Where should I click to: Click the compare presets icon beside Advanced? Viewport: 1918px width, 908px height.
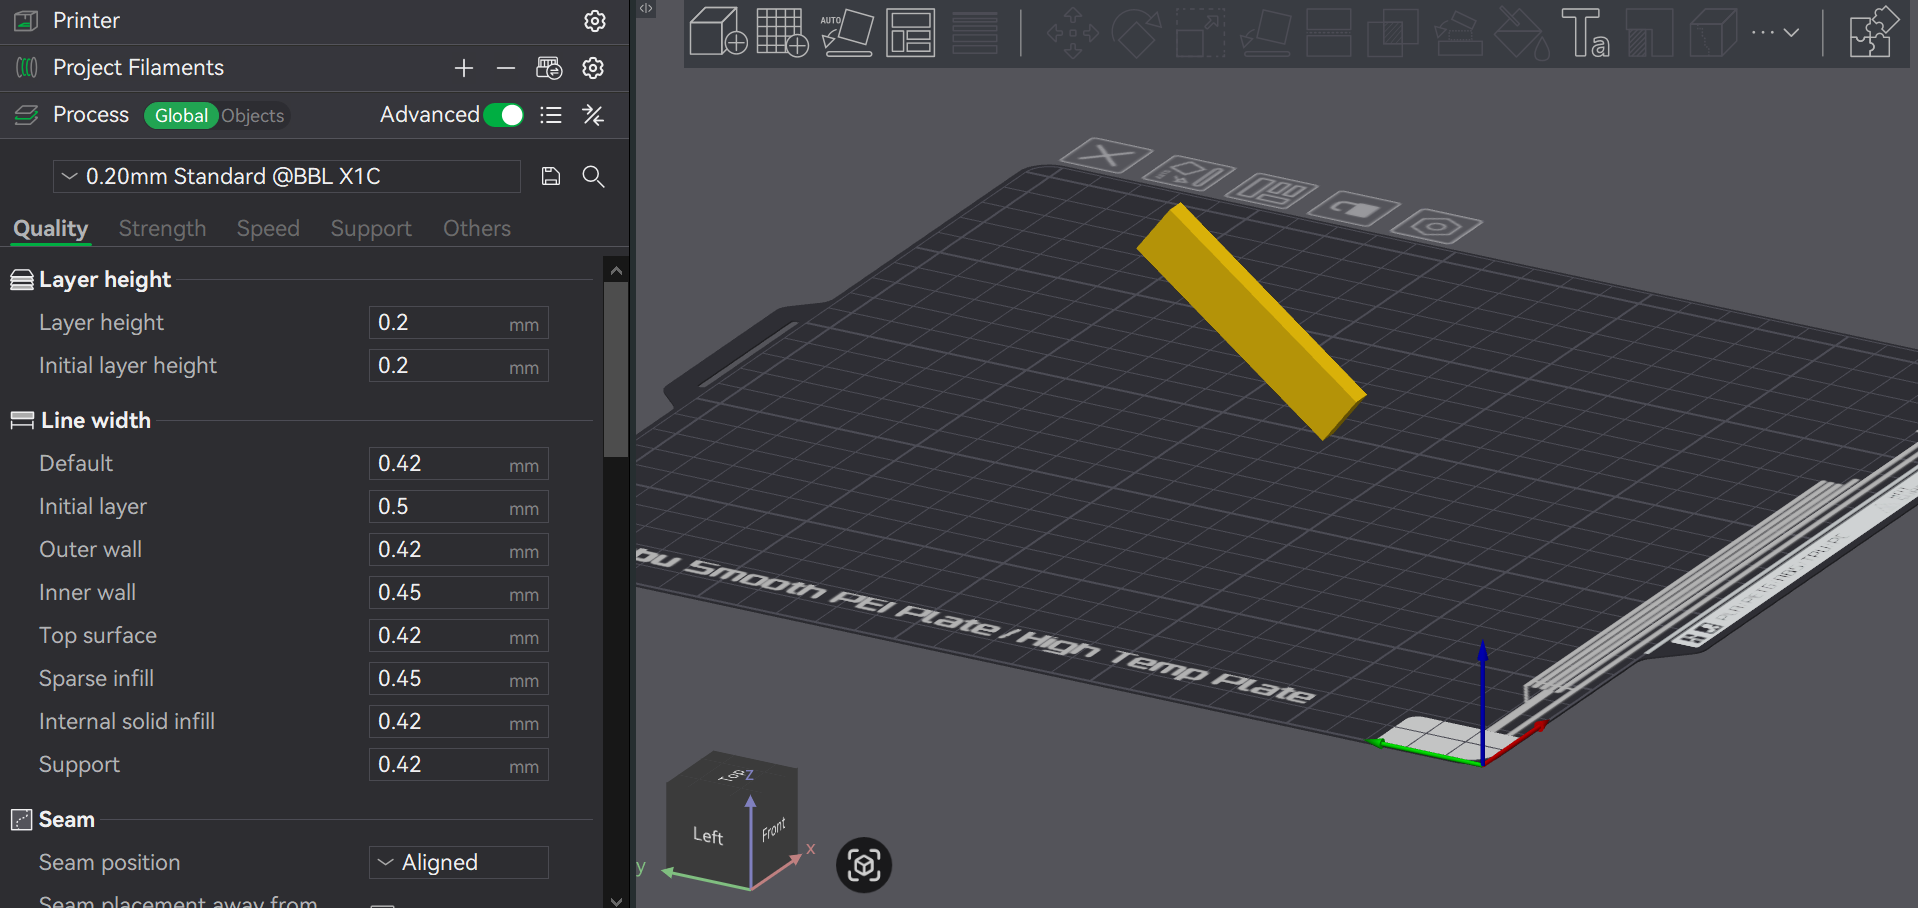tap(593, 115)
